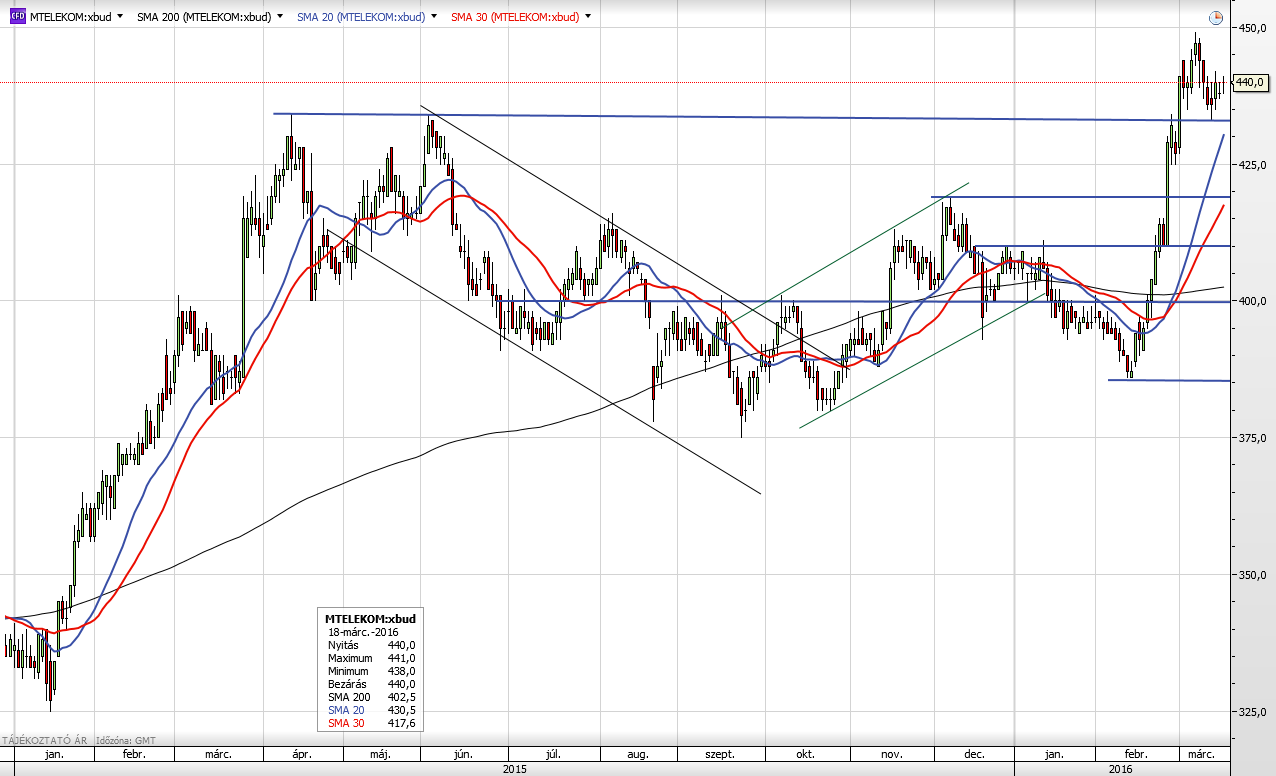Click the 450,0 price axis label
This screenshot has height=776, width=1276.
(x=1254, y=28)
